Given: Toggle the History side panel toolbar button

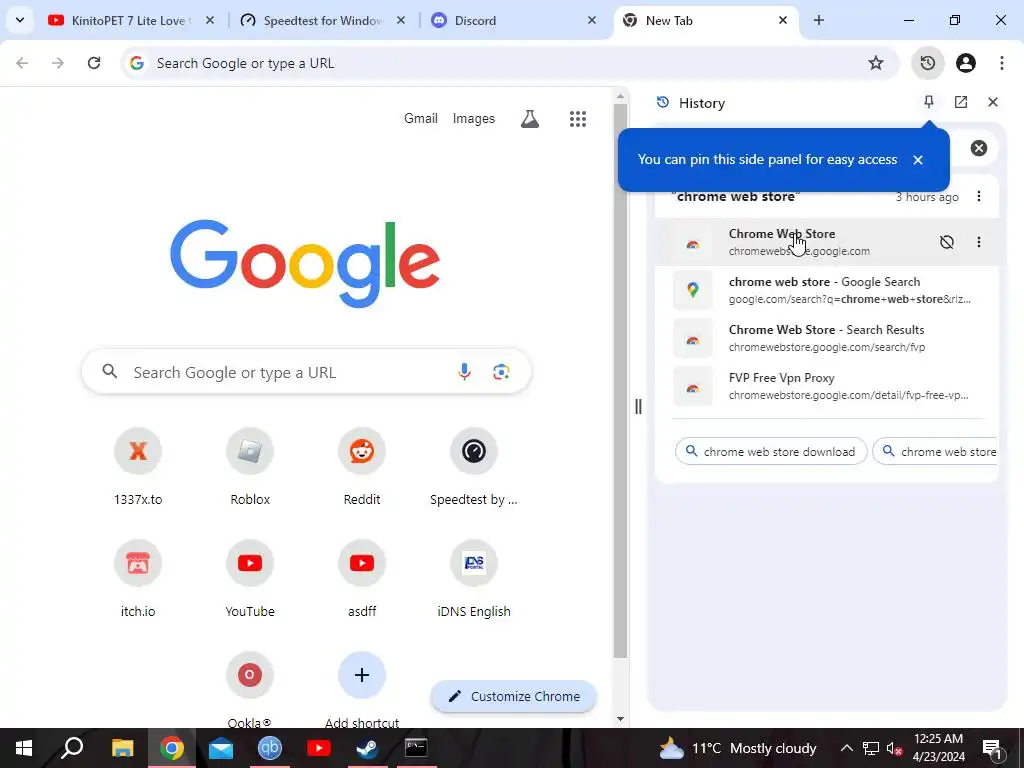Looking at the screenshot, I should click(x=927, y=63).
